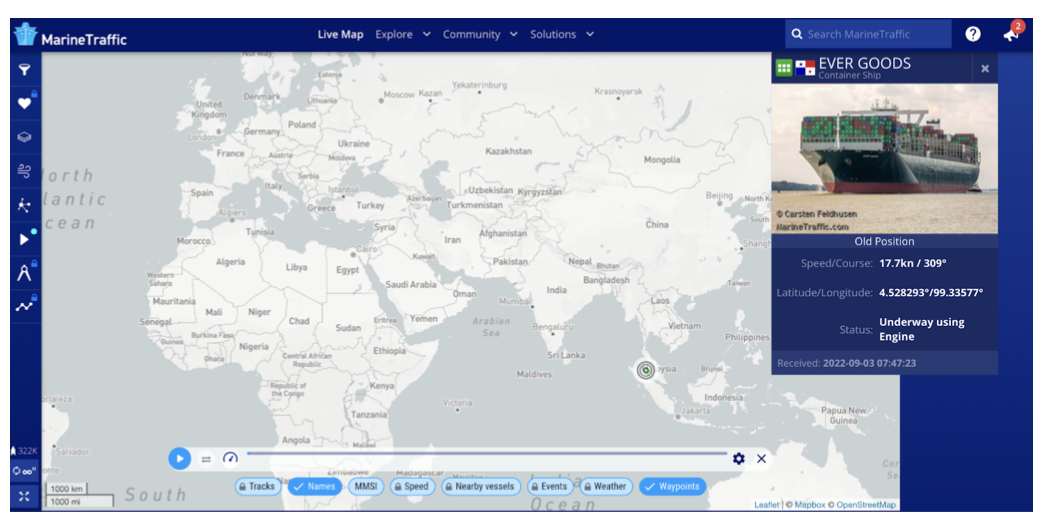The height and width of the screenshot is (518, 1038).
Task: Select the distance measuring compass tool
Action: point(24,273)
